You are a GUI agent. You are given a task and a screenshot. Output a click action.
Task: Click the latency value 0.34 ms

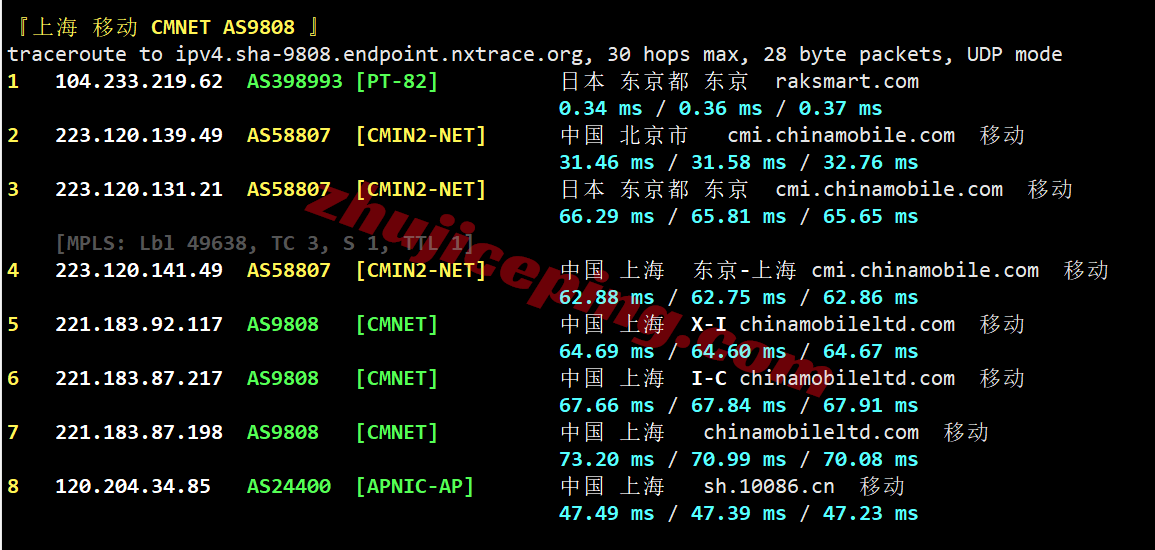[600, 108]
